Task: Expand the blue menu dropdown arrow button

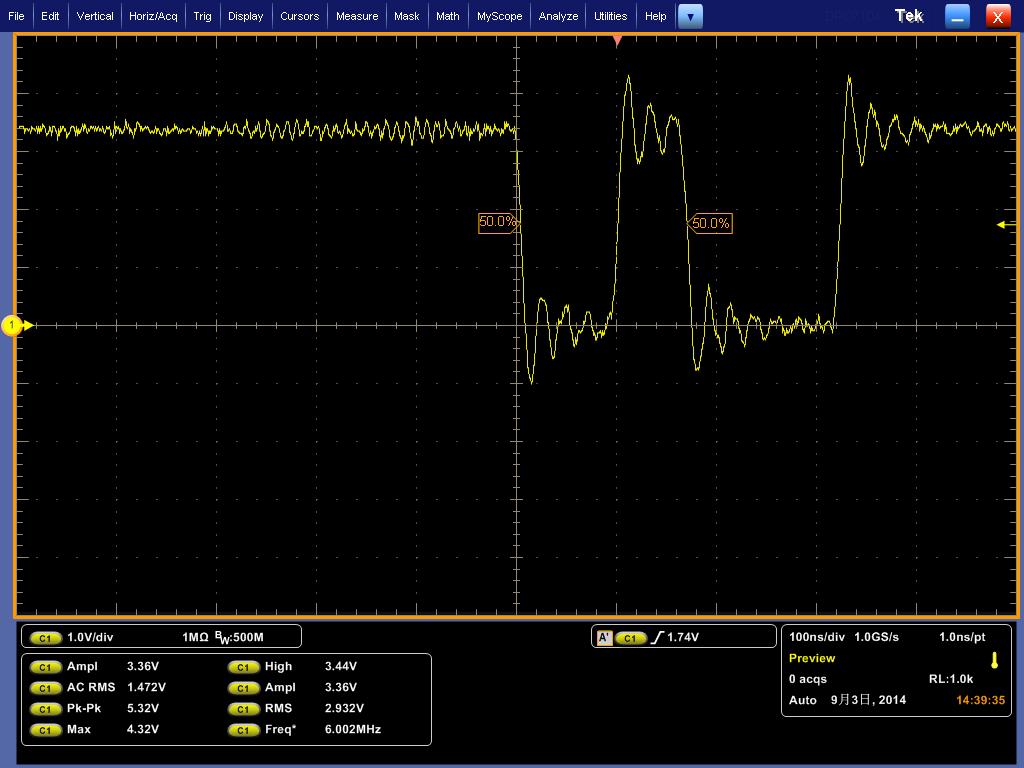Action: pos(690,17)
